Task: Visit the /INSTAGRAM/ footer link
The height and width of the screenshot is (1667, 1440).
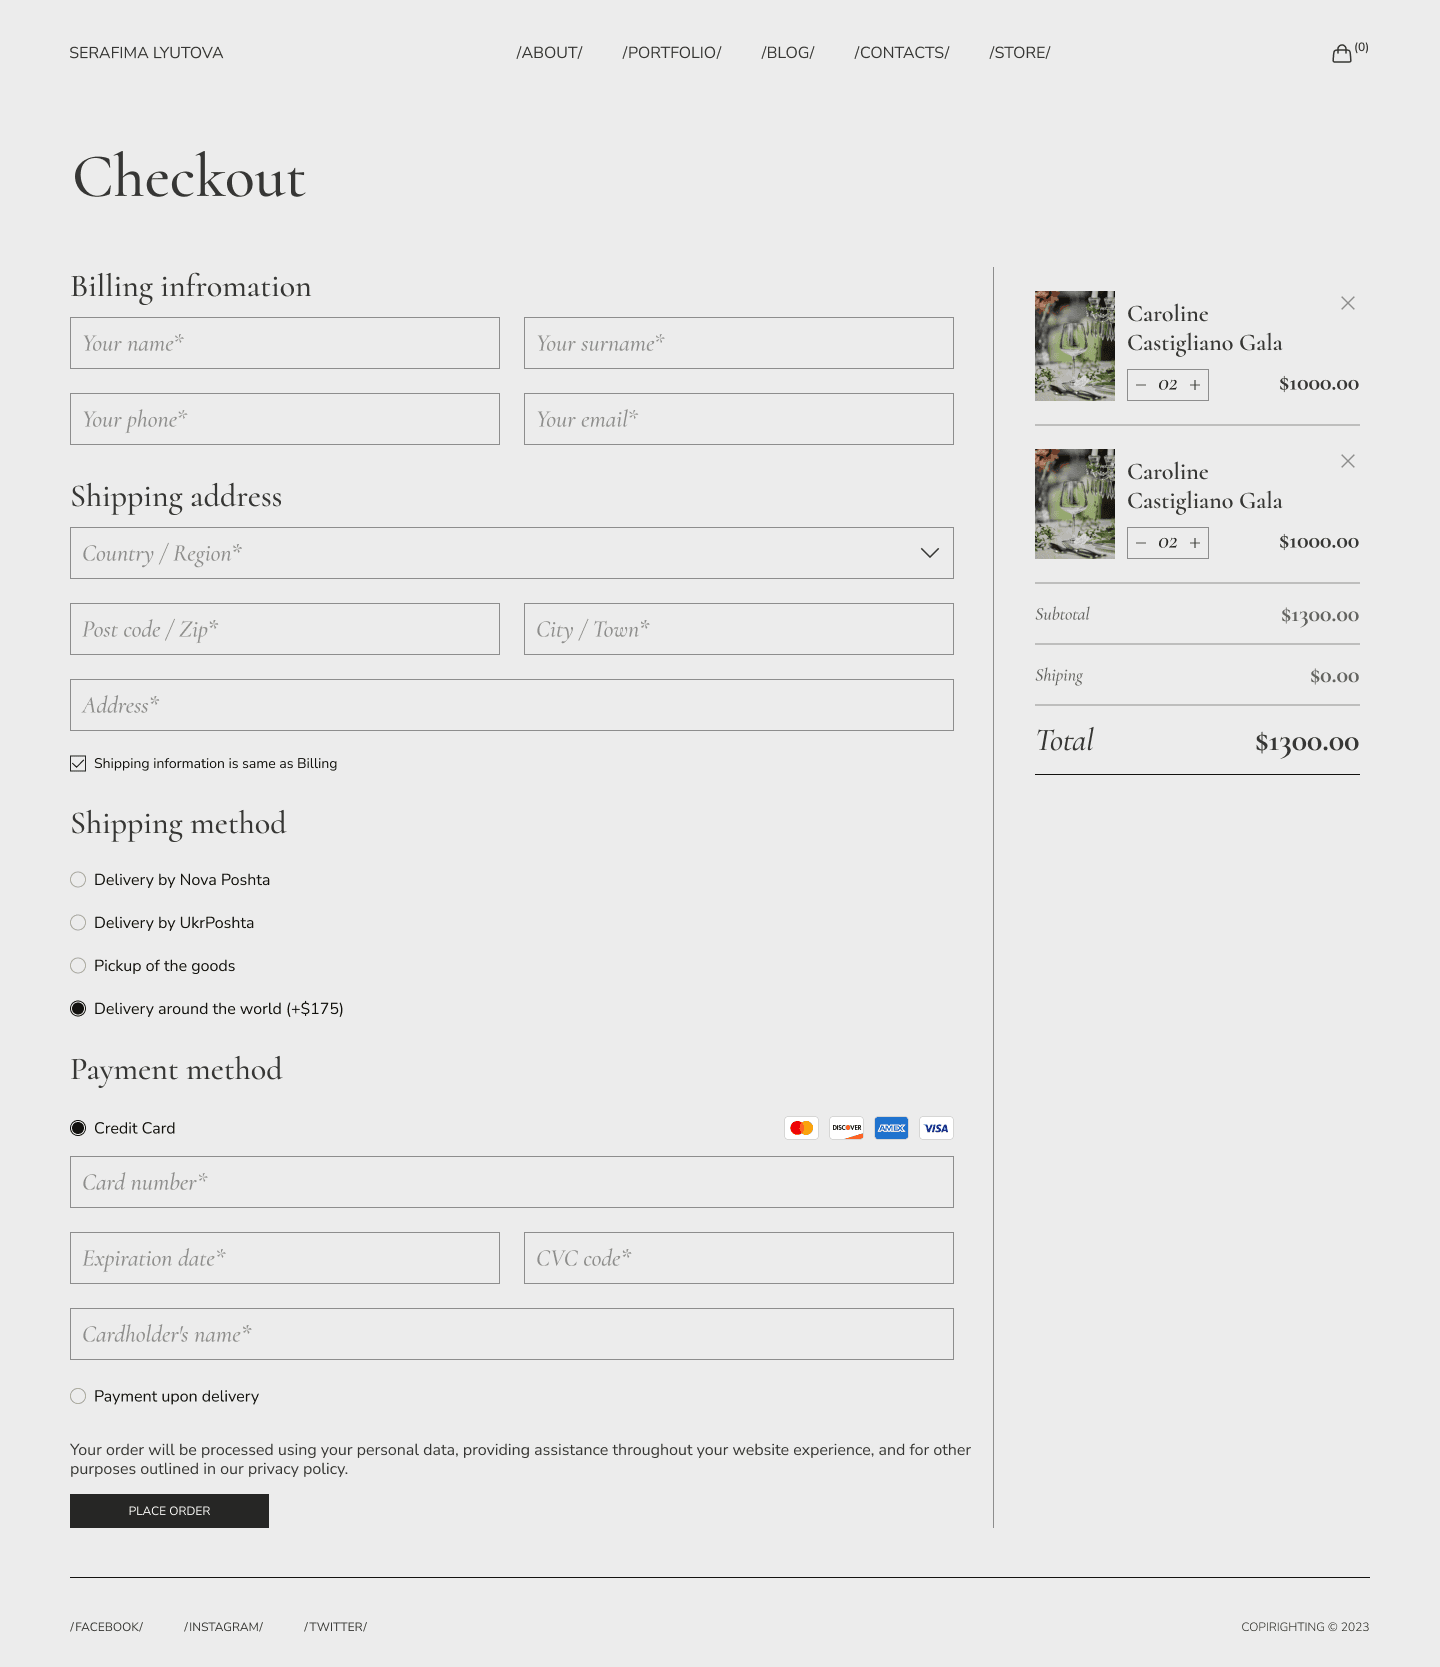Action: (223, 1627)
